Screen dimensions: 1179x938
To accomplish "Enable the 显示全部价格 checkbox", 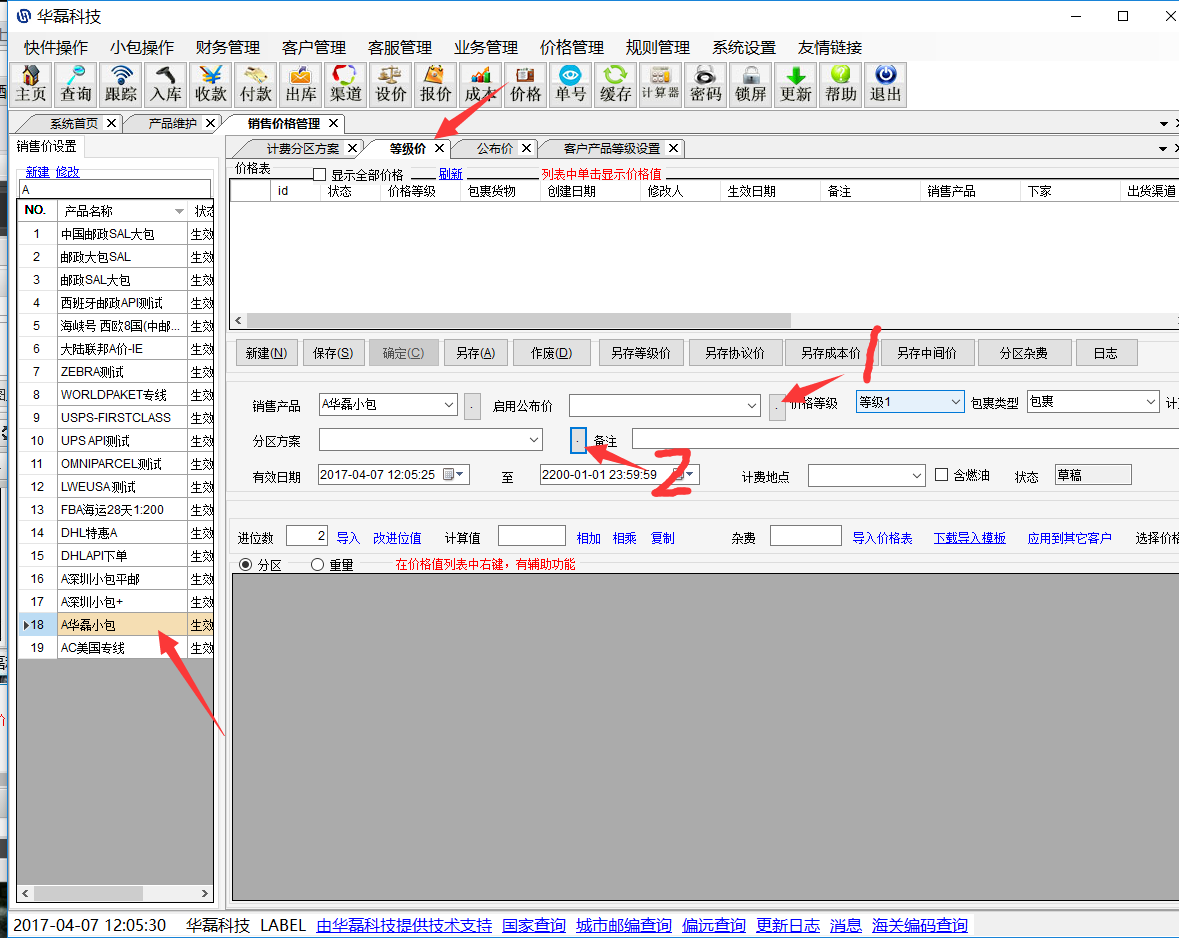I will point(320,175).
